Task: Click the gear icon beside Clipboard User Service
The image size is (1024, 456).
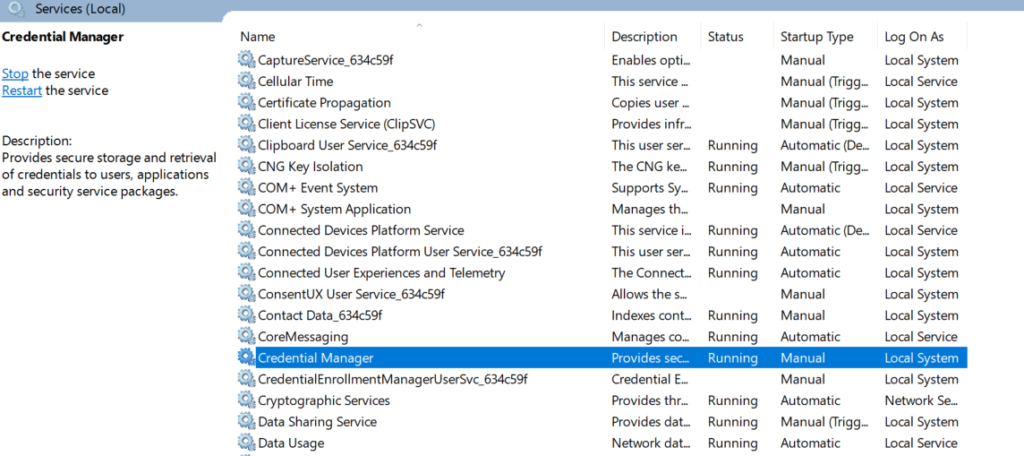Action: tap(246, 145)
